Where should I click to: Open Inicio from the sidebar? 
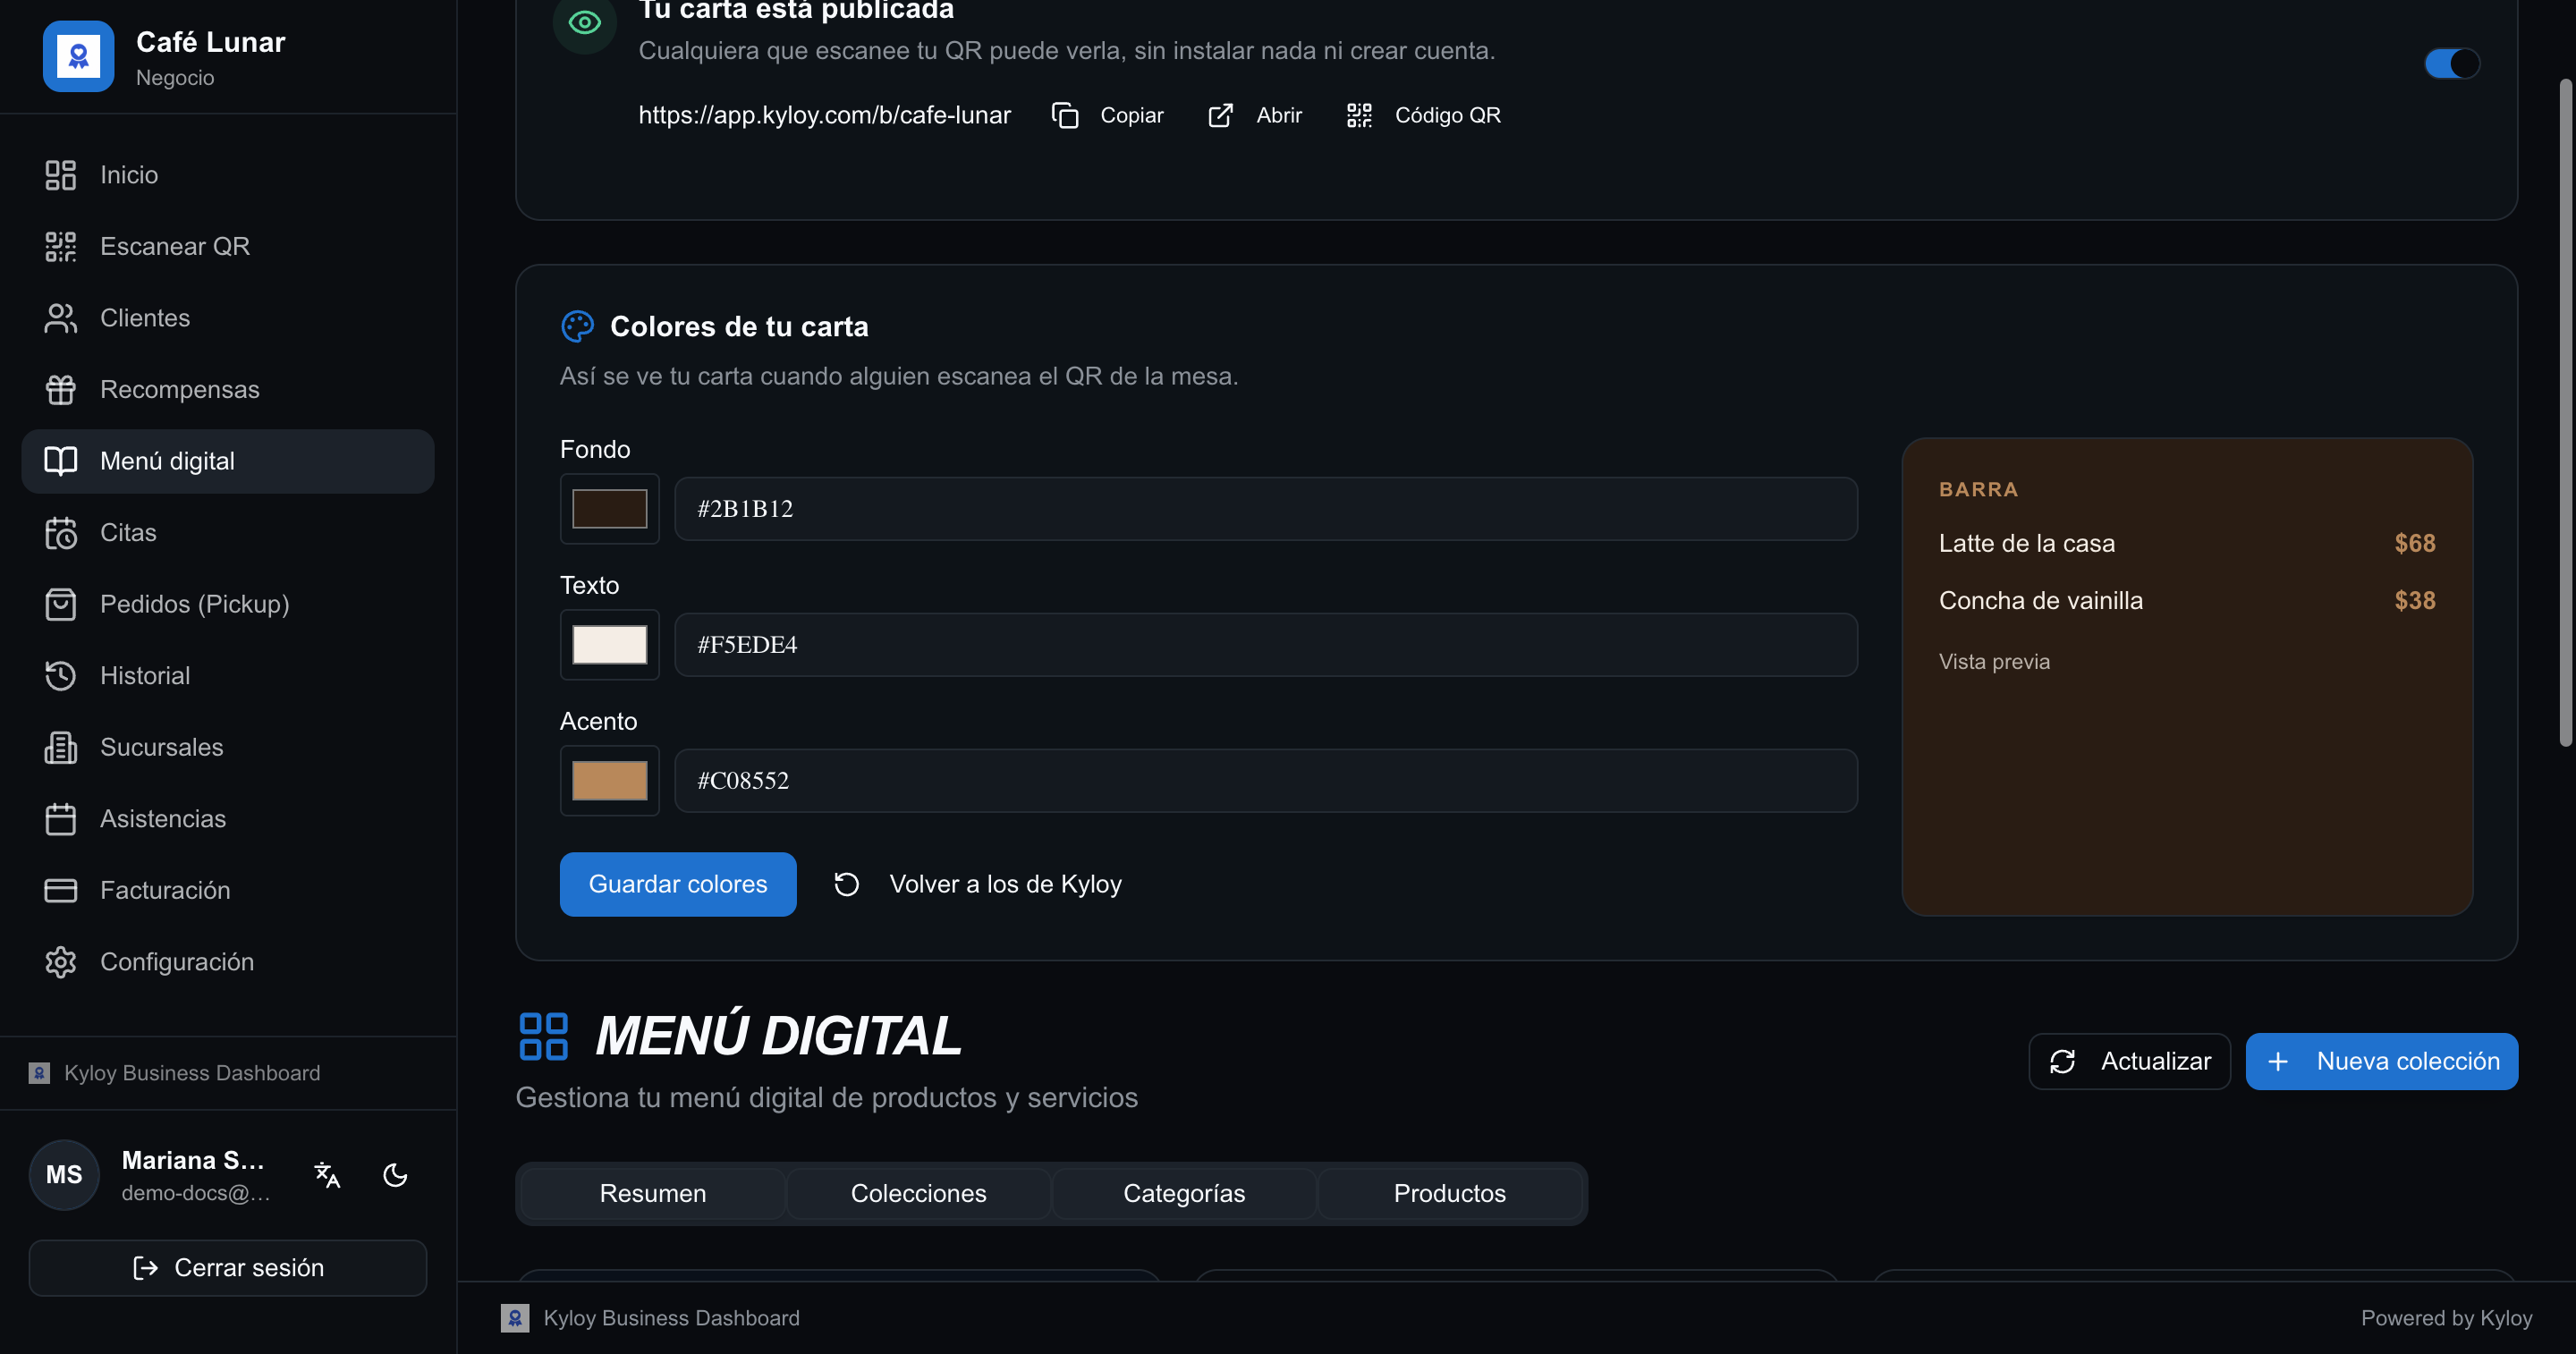point(228,175)
